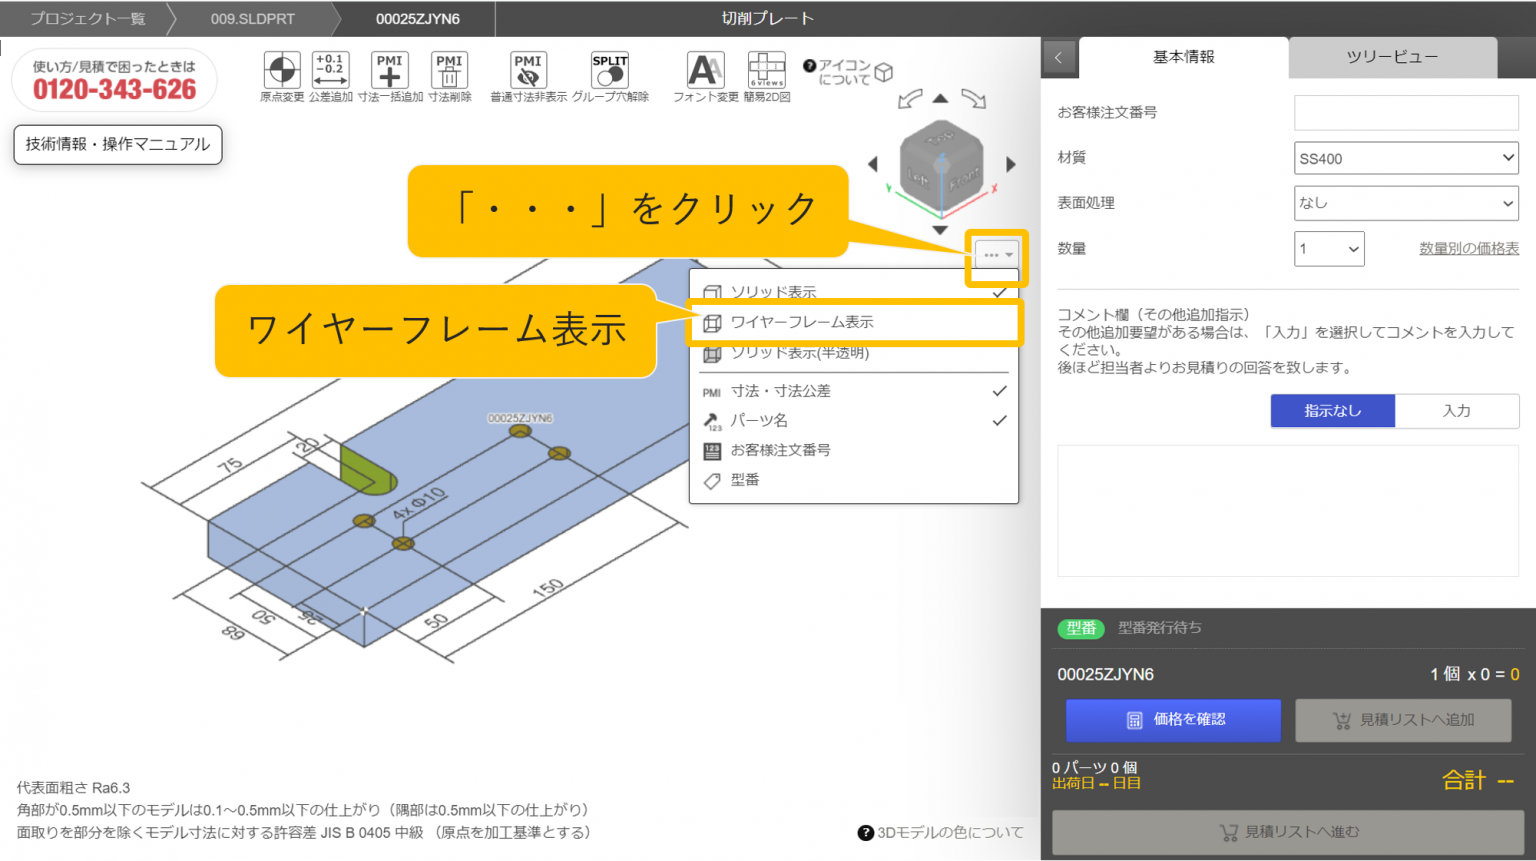Expand the 表面処理 surface treatment dropdown
Viewport: 1536px width, 861px height.
tap(1405, 203)
